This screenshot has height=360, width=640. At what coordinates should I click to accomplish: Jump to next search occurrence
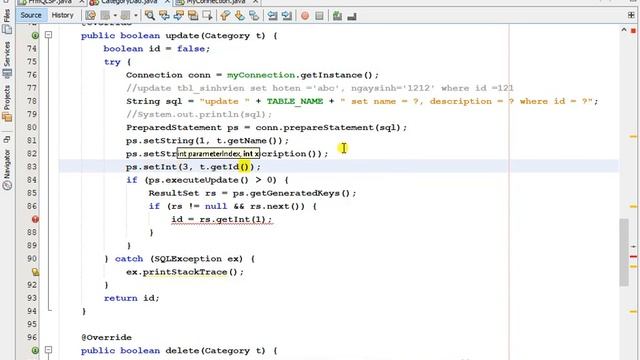pos(179,16)
